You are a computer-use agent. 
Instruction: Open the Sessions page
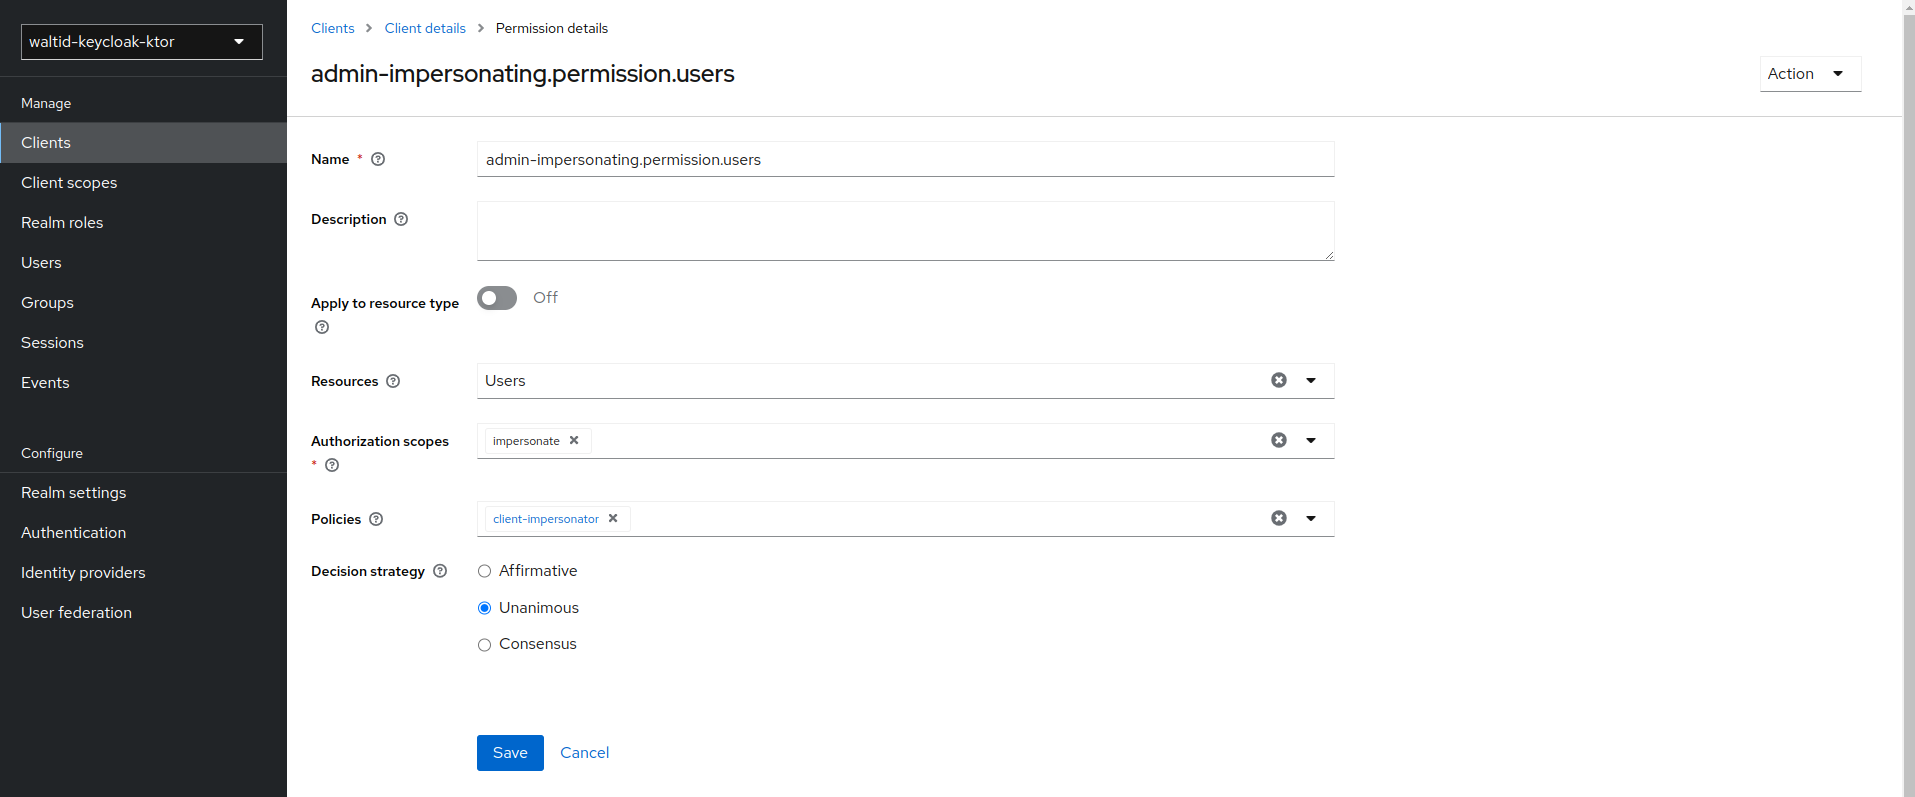[143, 343]
